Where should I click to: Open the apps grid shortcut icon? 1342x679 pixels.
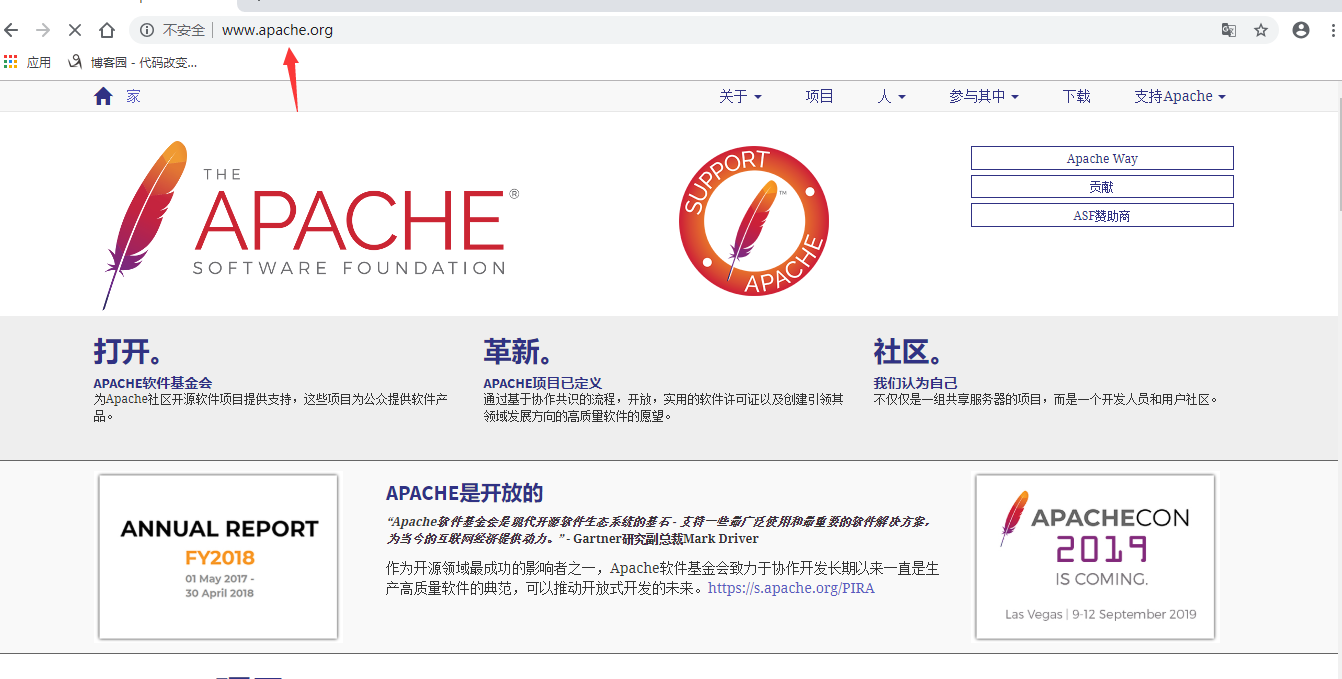click(11, 61)
